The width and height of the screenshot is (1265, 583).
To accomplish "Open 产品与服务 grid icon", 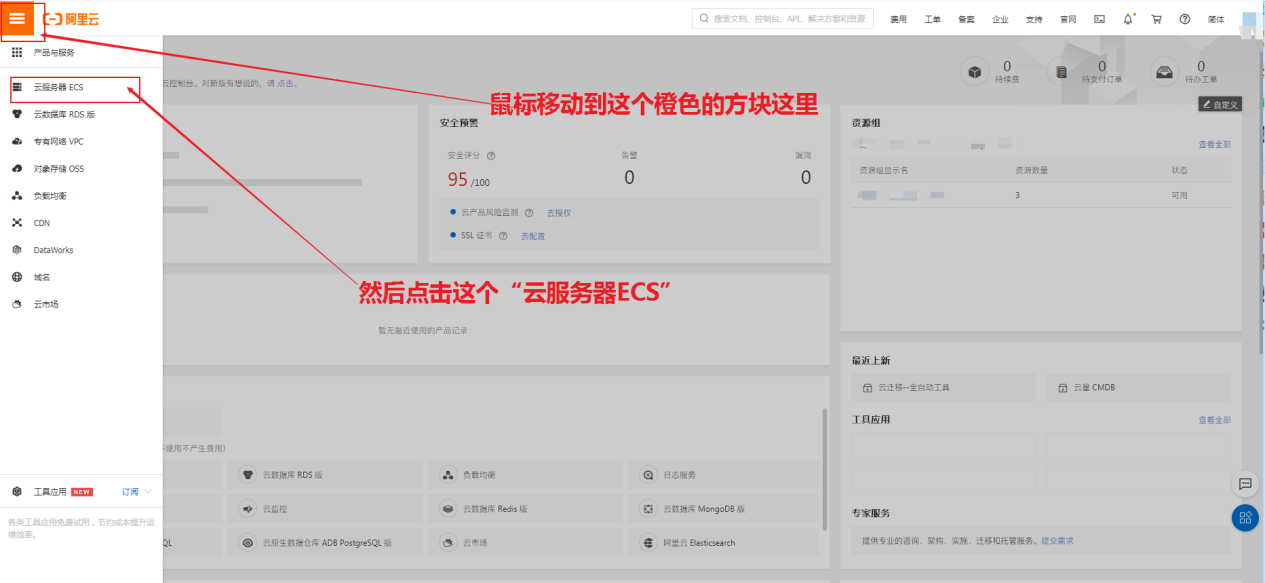I will [x=17, y=52].
